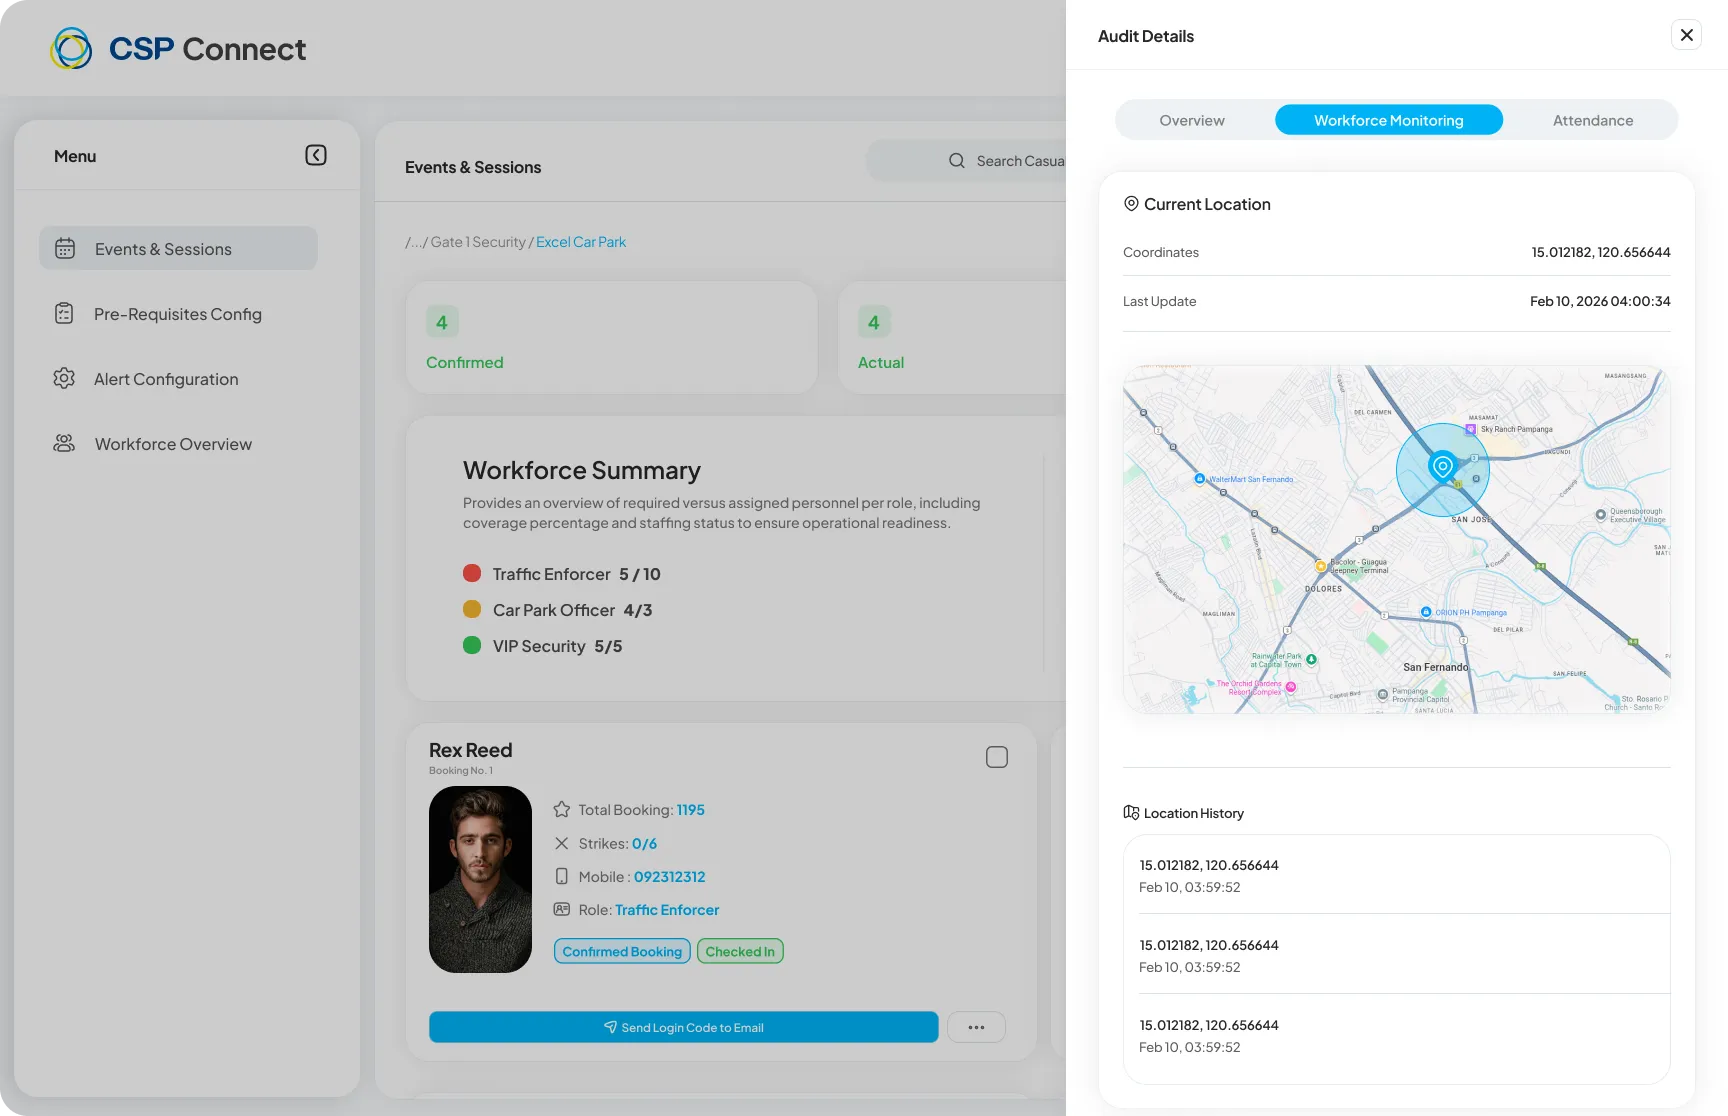1728x1116 pixels.
Task: Close the Audit Details panel
Action: pyautogui.click(x=1686, y=35)
